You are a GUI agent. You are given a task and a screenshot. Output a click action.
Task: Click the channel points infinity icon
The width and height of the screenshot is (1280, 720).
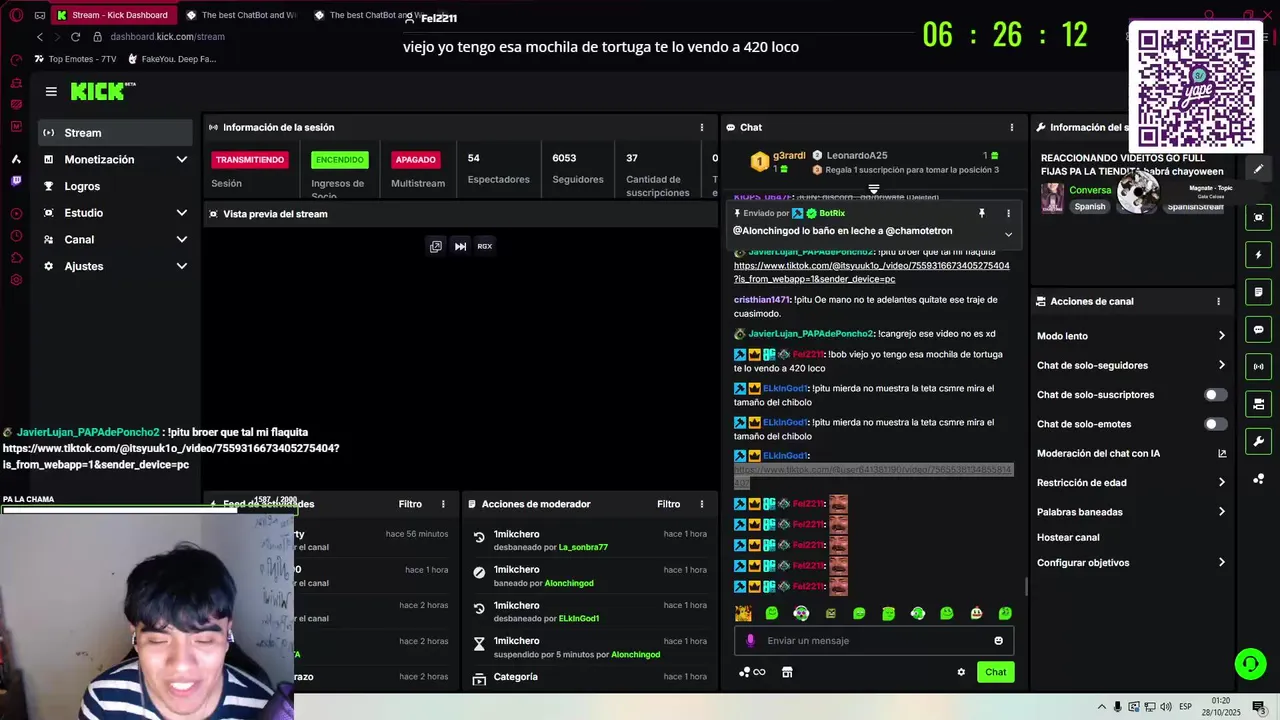(x=752, y=672)
